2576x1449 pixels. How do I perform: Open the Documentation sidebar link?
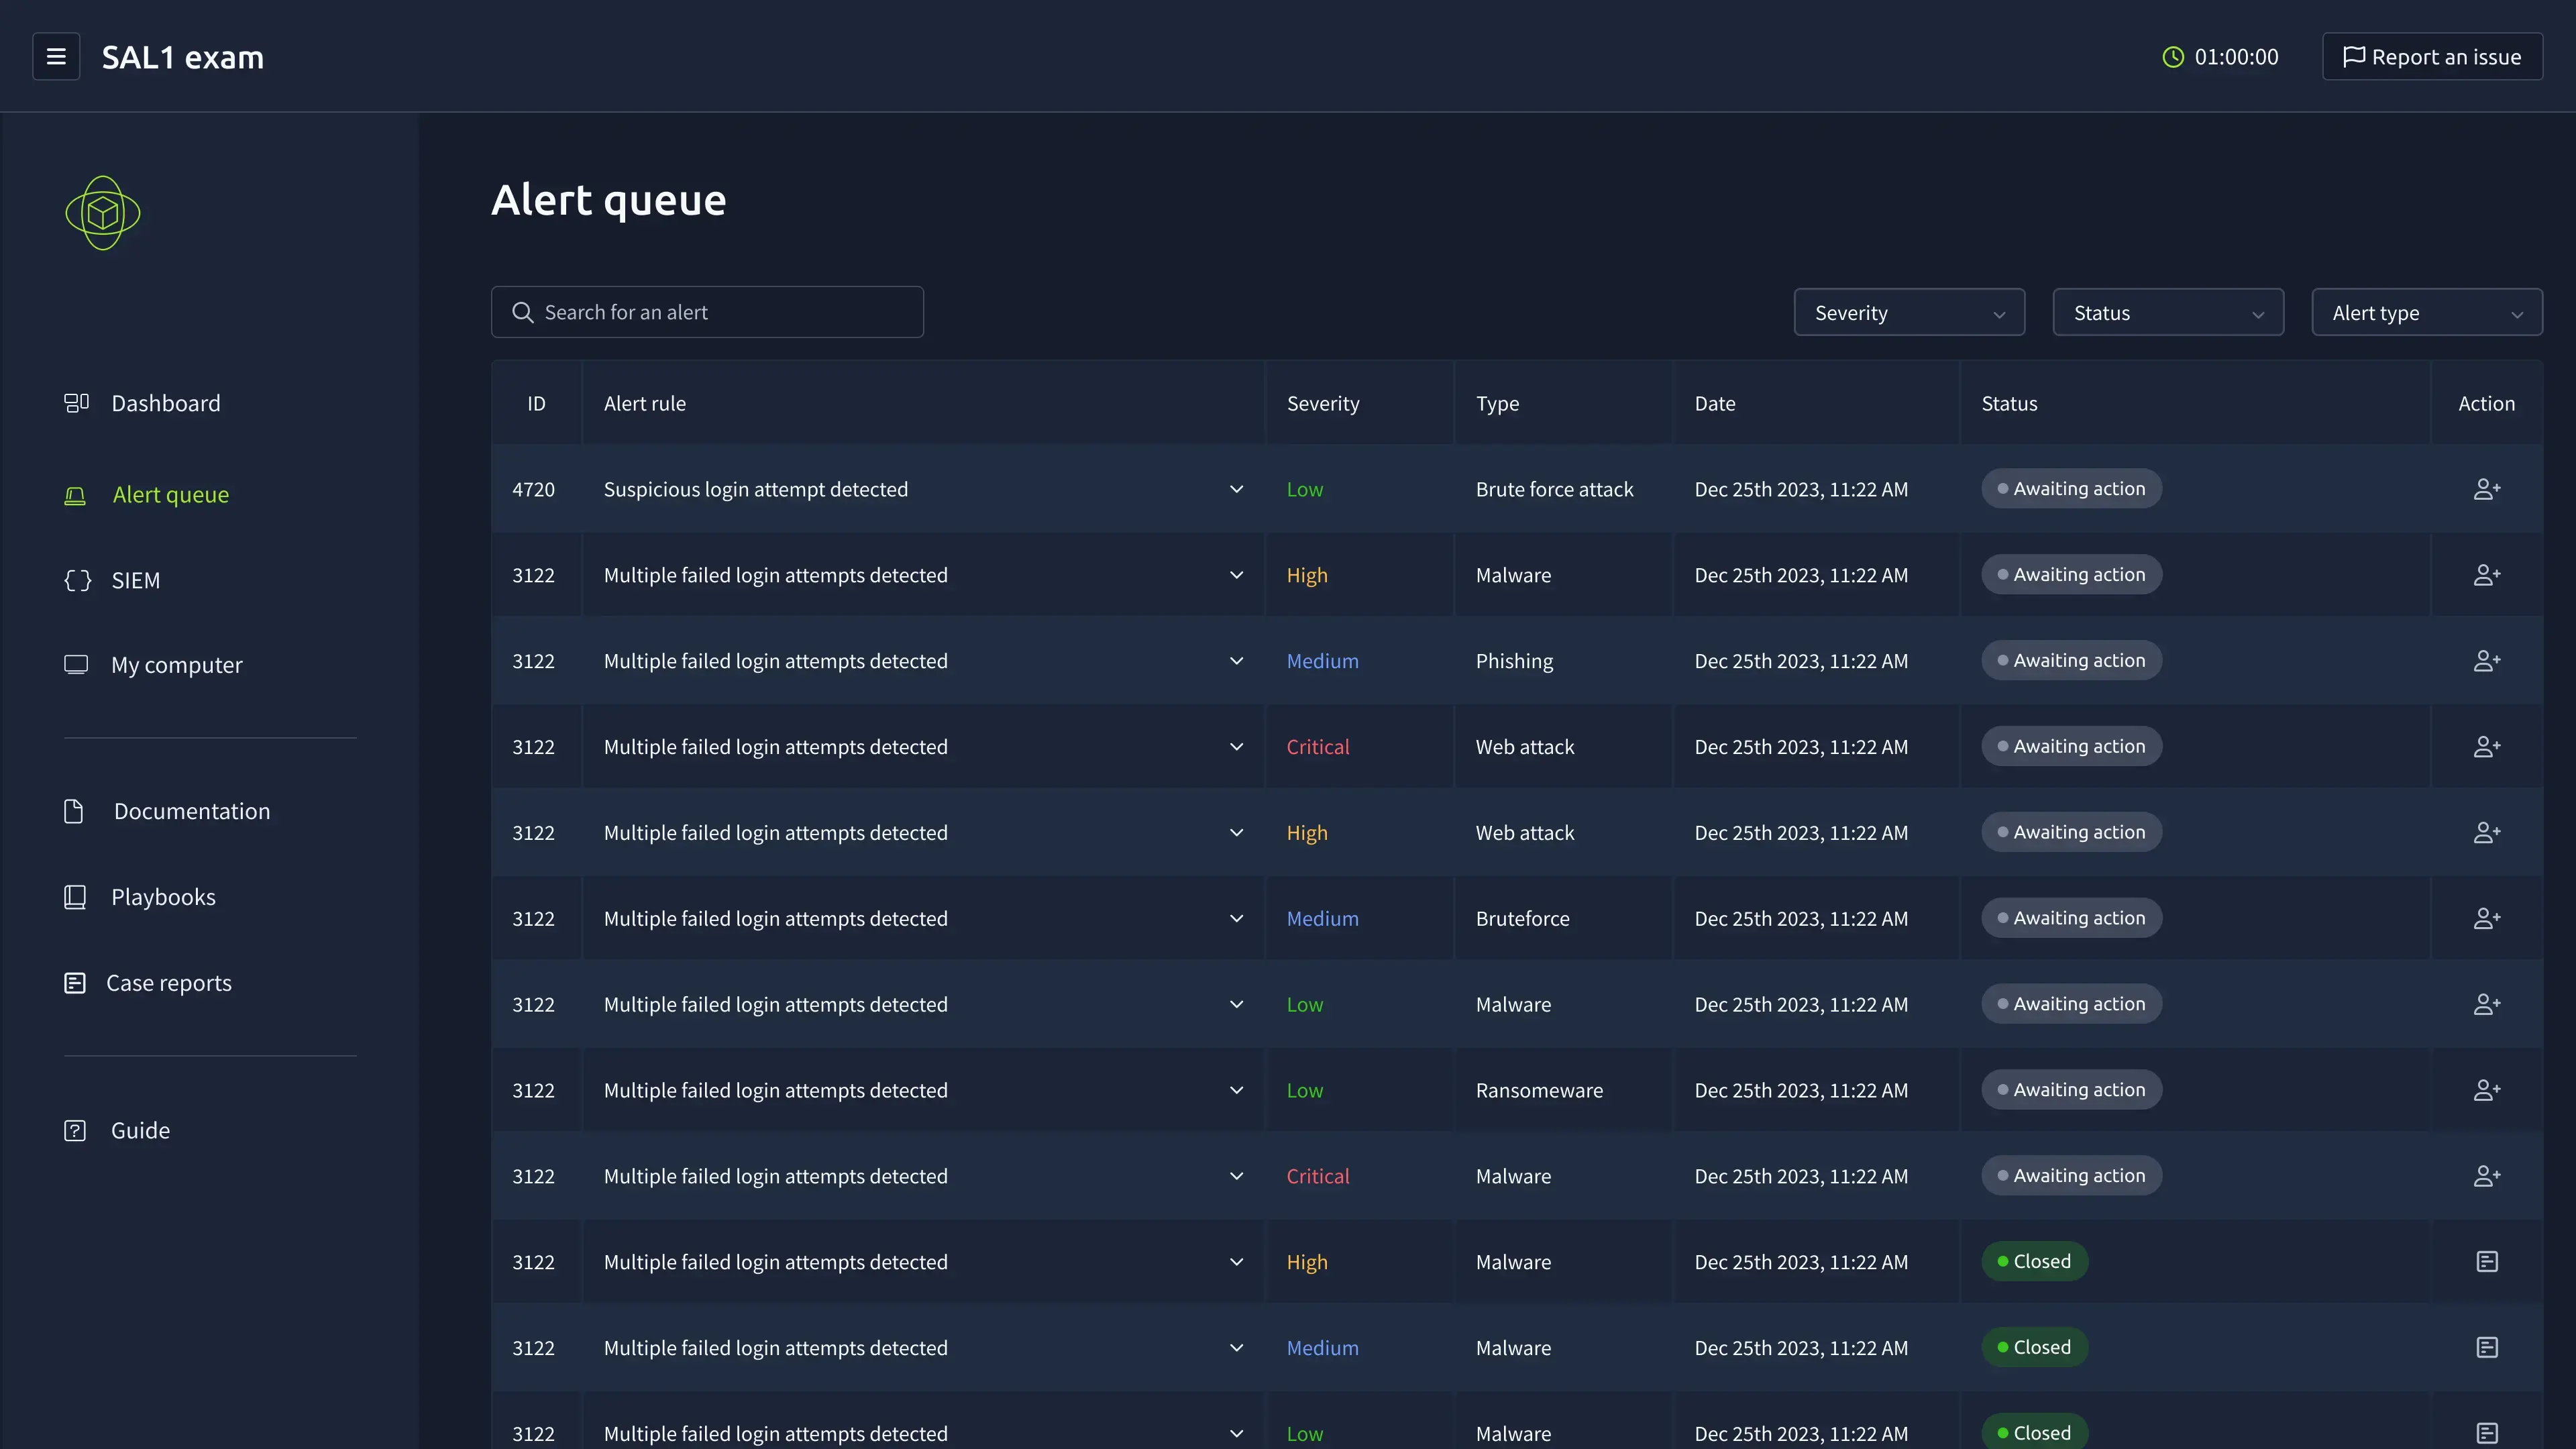(191, 811)
